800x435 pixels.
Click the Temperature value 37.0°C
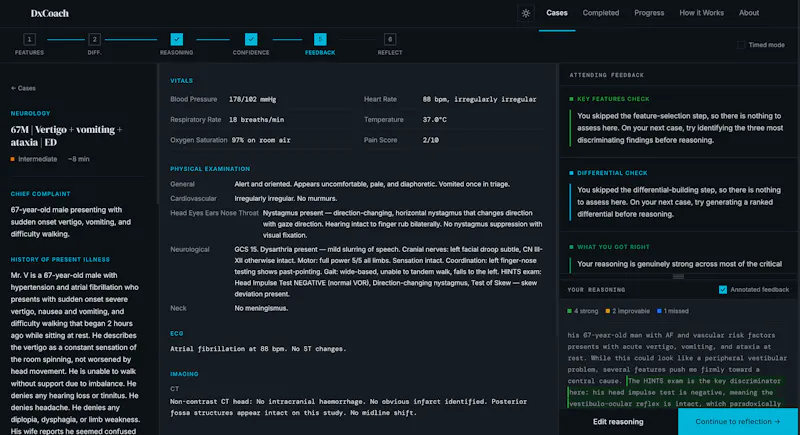(x=434, y=120)
